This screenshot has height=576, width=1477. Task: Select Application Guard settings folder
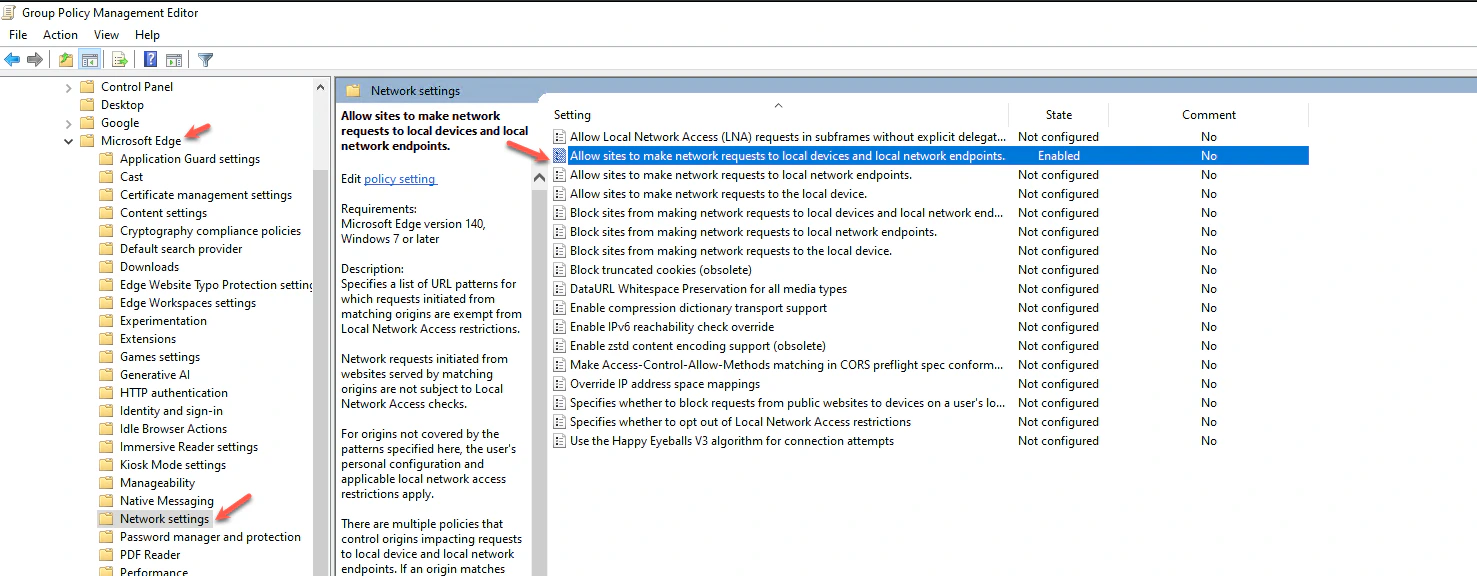pyautogui.click(x=190, y=159)
